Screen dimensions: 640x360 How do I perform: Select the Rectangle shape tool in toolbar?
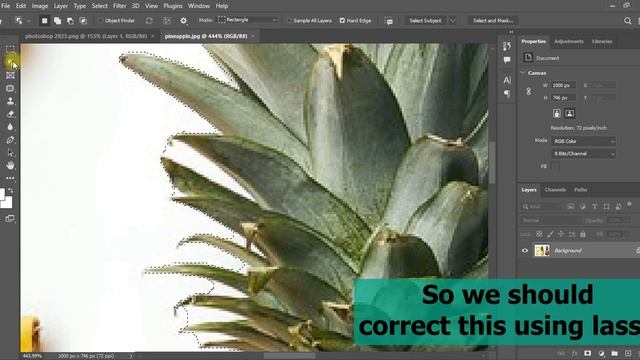[x=10, y=88]
